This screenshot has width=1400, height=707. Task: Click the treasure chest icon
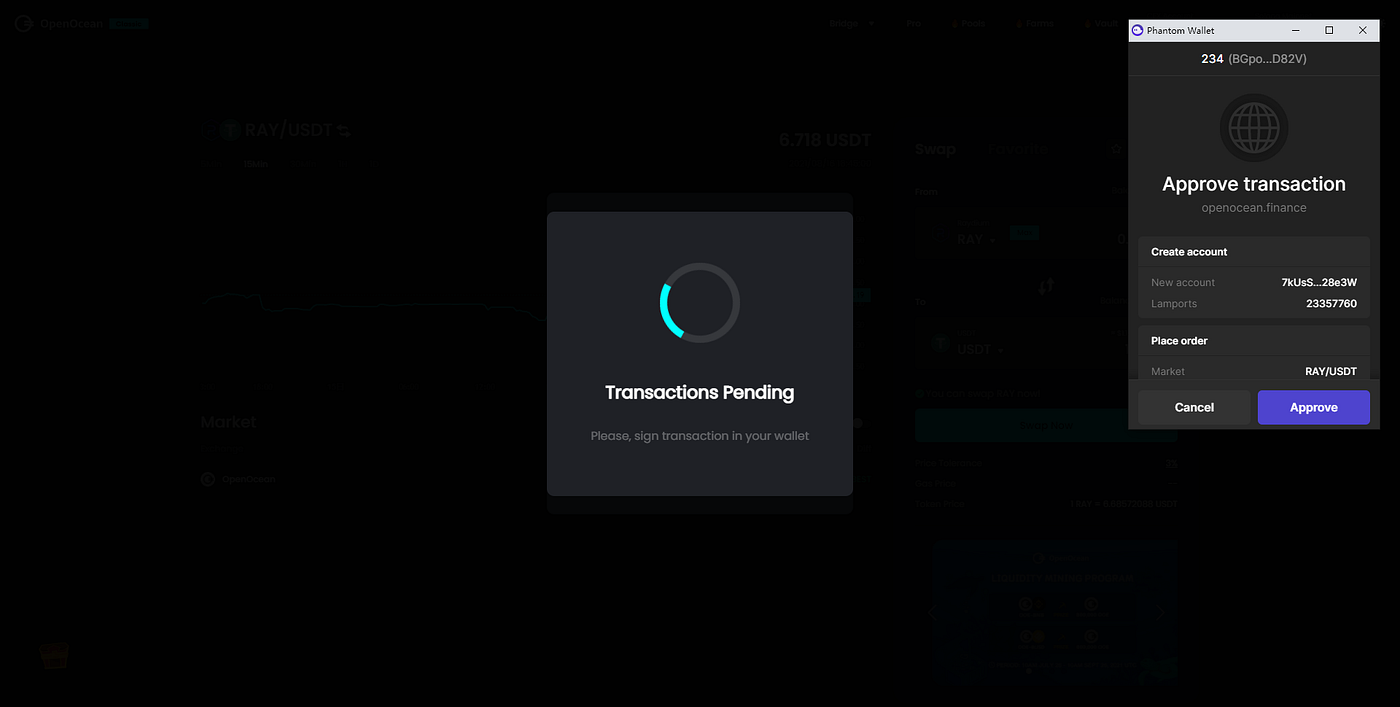tap(54, 655)
